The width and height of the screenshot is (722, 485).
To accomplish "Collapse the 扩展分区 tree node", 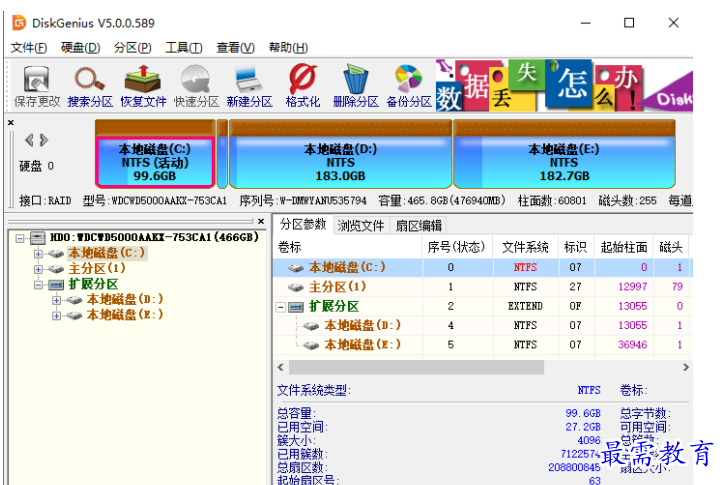I will (x=38, y=285).
